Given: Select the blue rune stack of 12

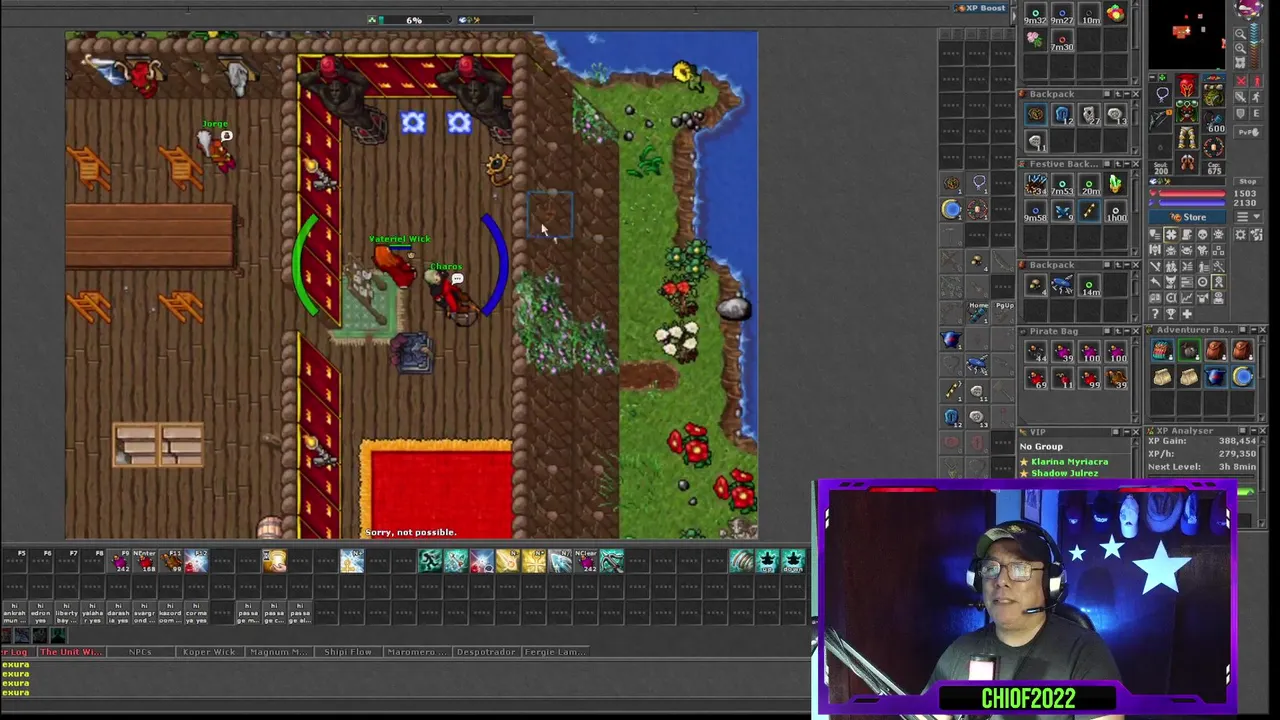Looking at the screenshot, I should (1063, 114).
